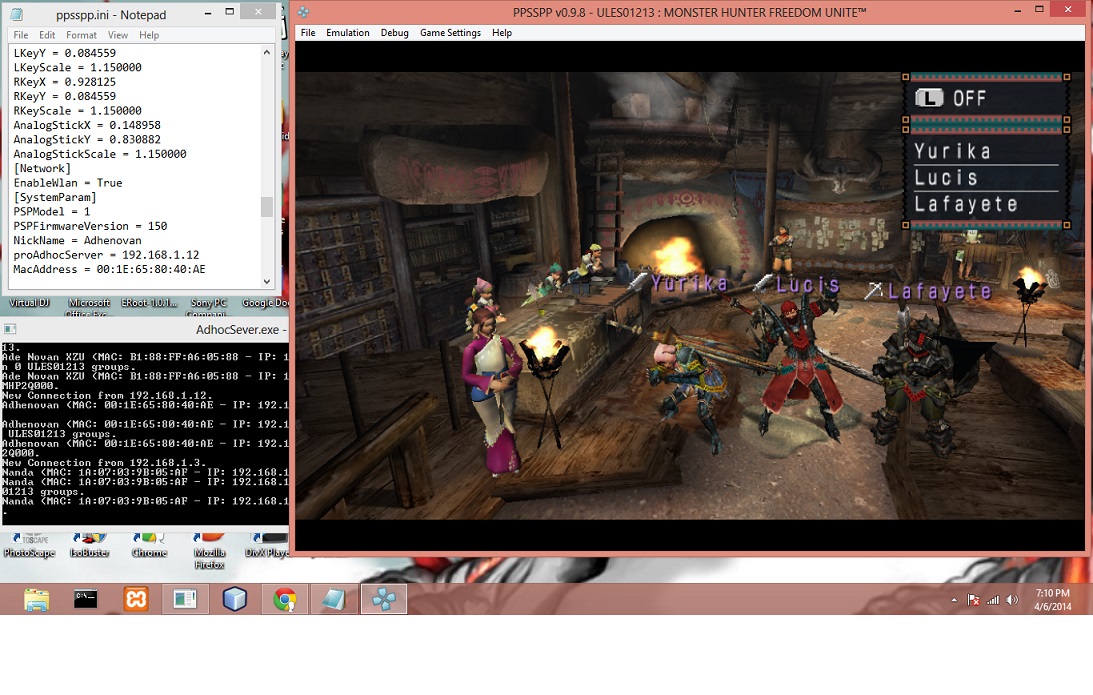
Task: Open the PPSSPP Debug menu
Action: click(x=394, y=33)
